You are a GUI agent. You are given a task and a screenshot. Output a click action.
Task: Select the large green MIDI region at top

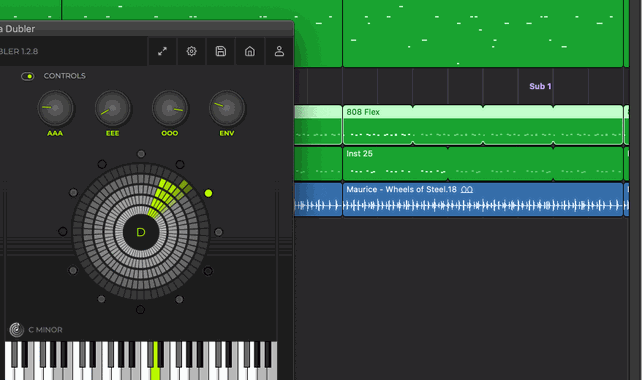click(x=483, y=33)
